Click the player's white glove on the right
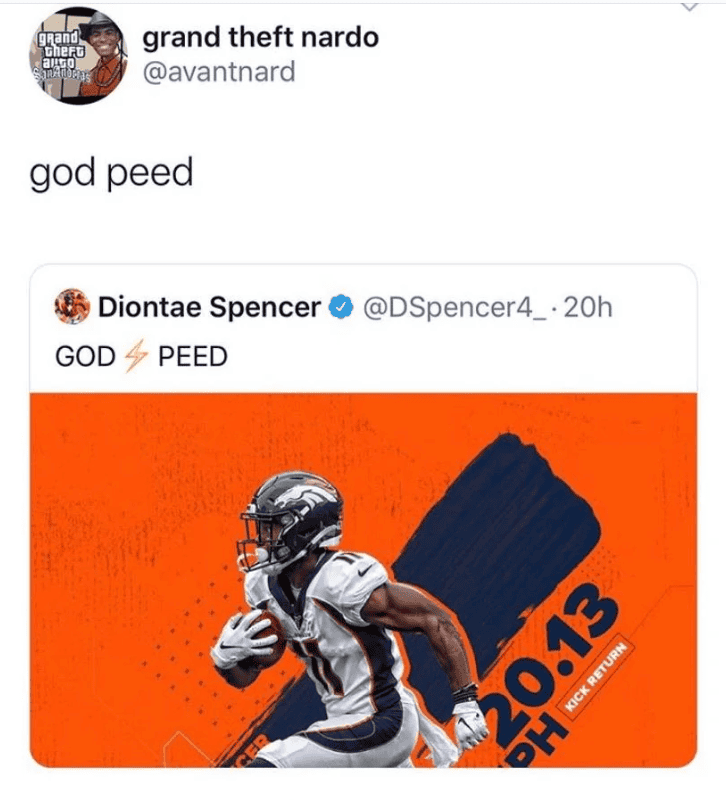 (468, 720)
